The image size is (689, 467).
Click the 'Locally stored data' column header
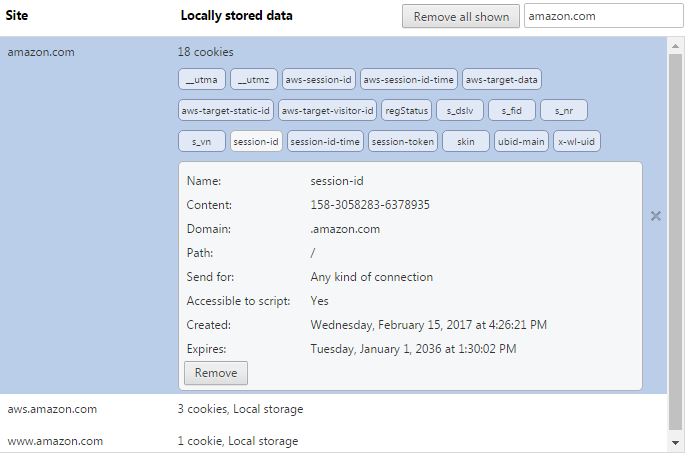(x=236, y=15)
